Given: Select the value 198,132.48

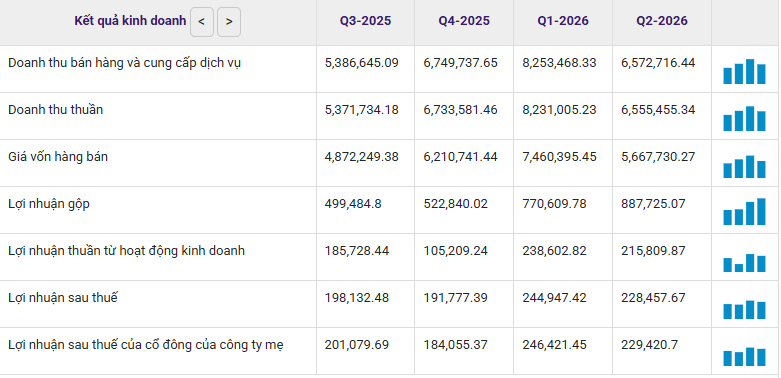Looking at the screenshot, I should coord(357,298).
